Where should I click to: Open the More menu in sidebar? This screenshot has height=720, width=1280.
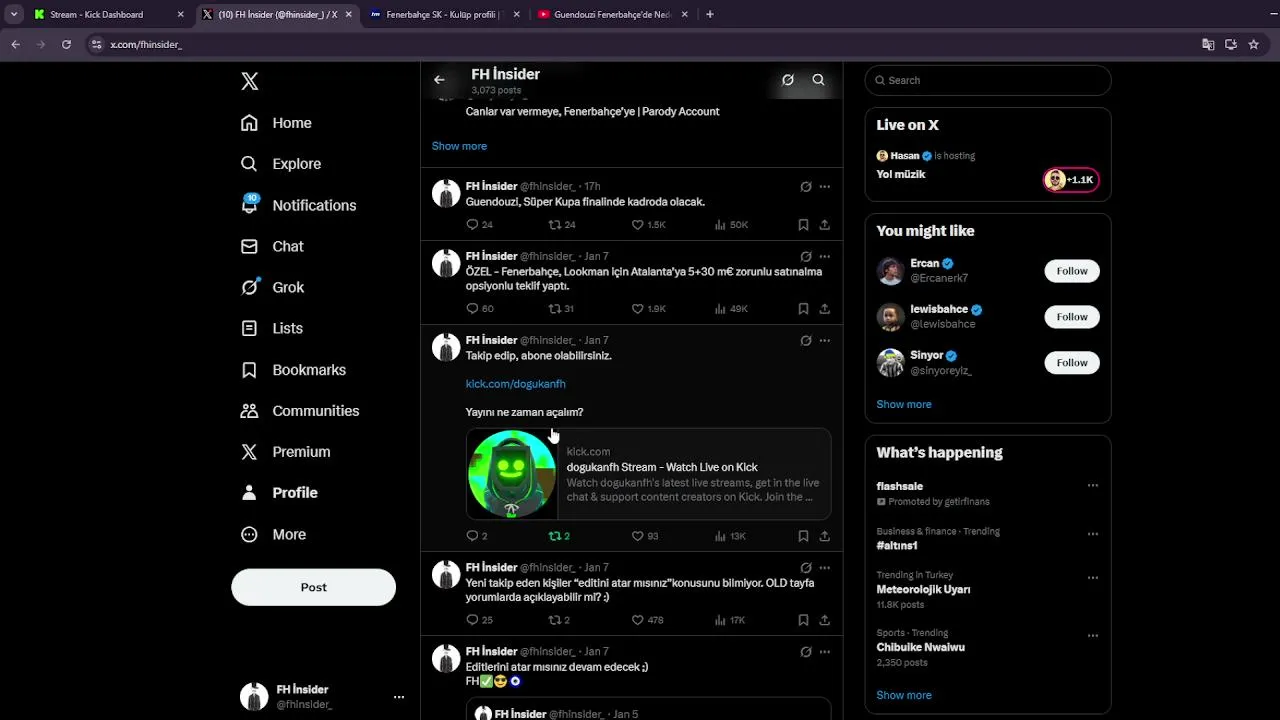tap(273, 535)
